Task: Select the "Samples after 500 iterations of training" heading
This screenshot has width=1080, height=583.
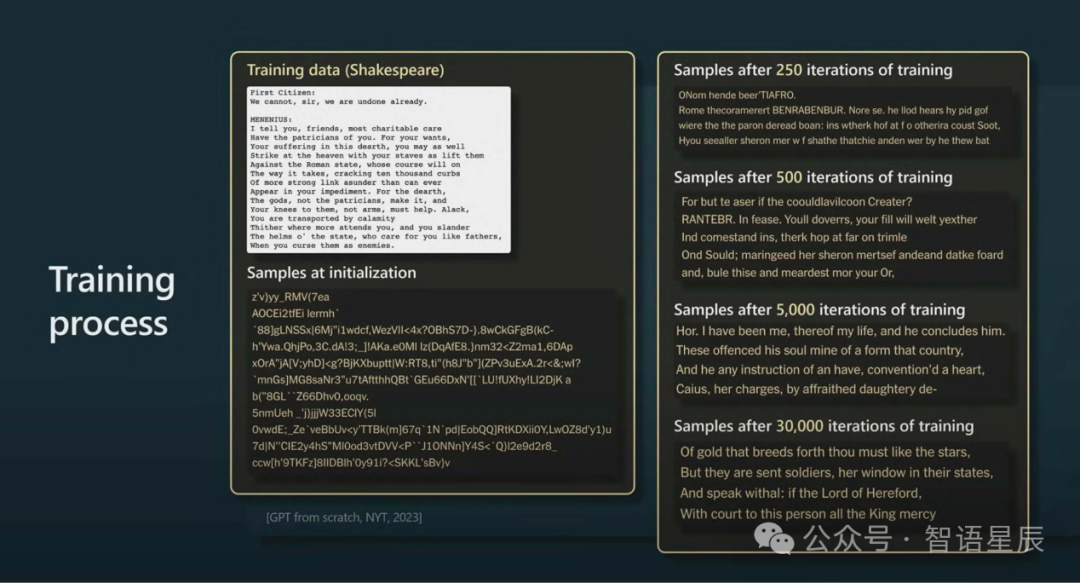Action: pos(813,178)
